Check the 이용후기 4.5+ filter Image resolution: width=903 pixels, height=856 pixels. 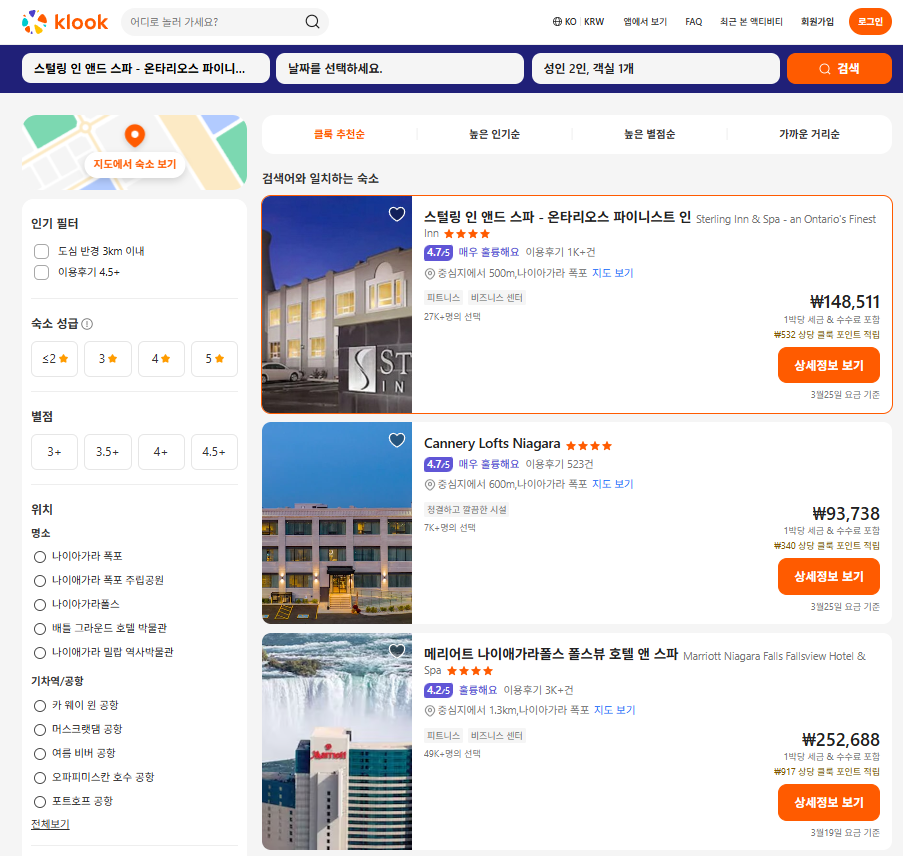click(41, 272)
